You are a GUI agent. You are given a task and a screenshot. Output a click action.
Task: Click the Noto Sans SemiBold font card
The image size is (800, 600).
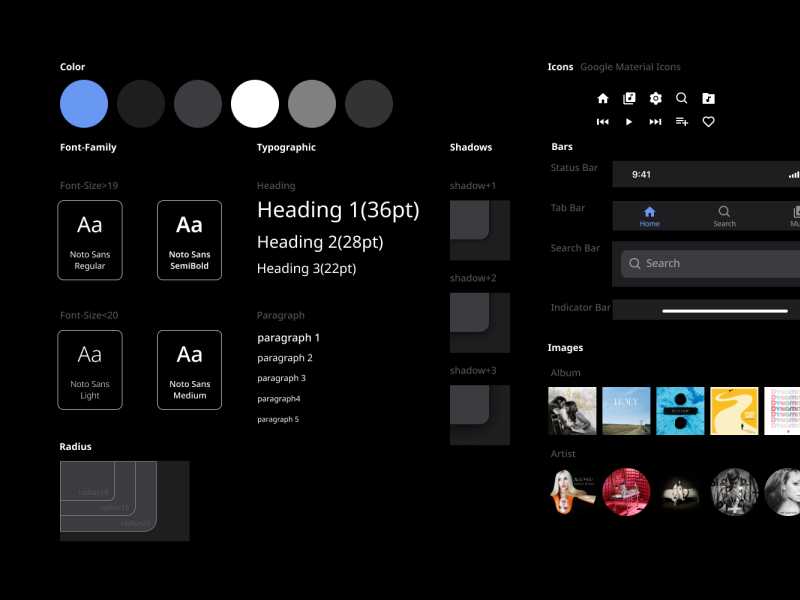(x=189, y=240)
